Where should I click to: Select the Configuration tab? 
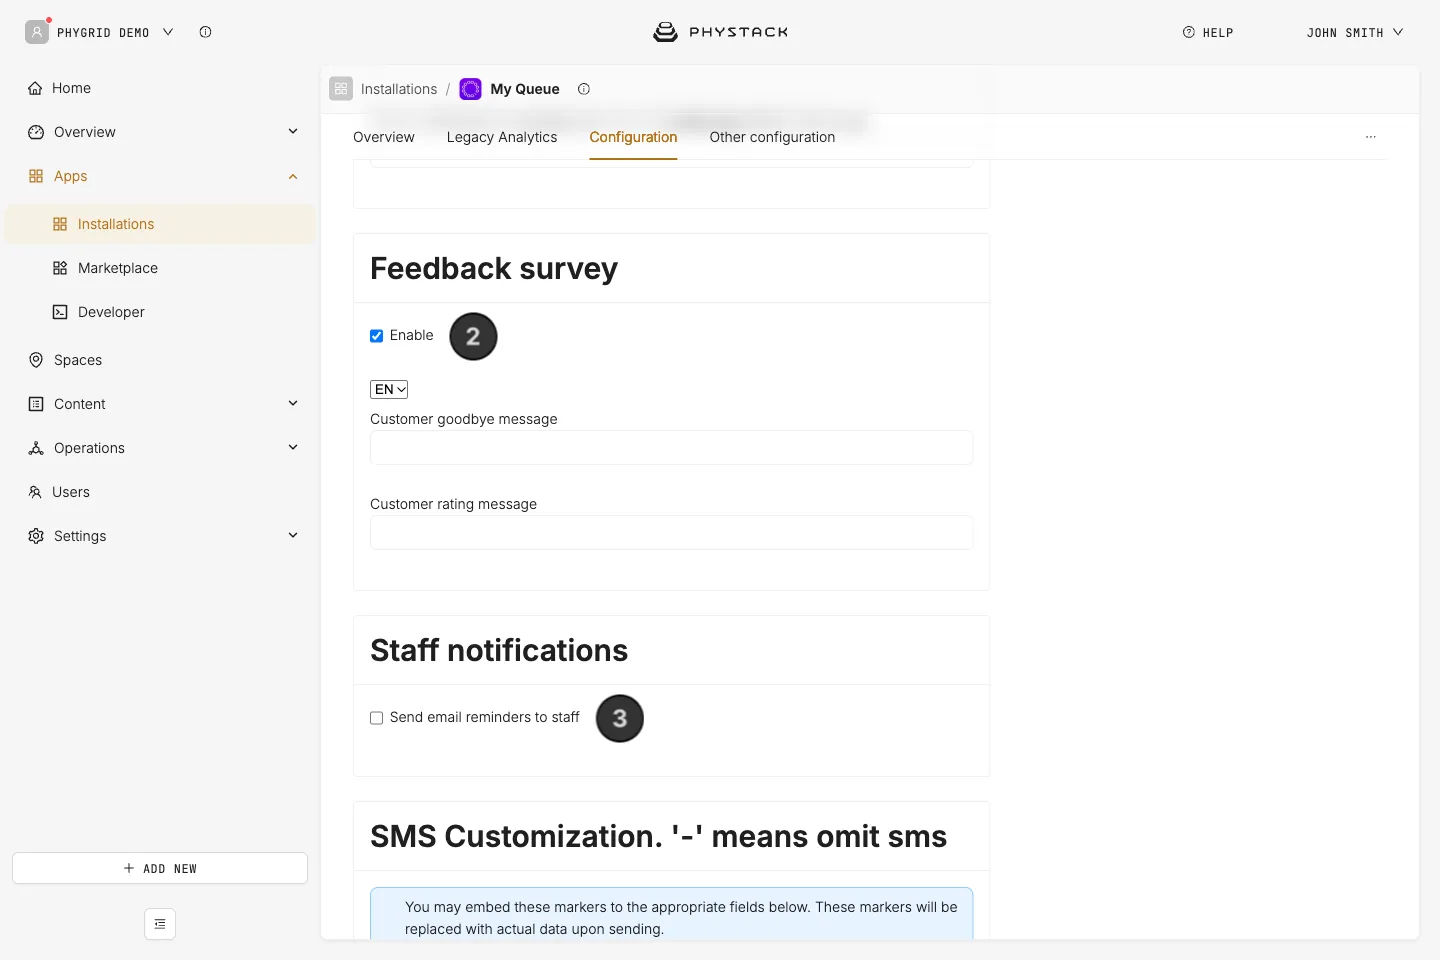pyautogui.click(x=633, y=137)
